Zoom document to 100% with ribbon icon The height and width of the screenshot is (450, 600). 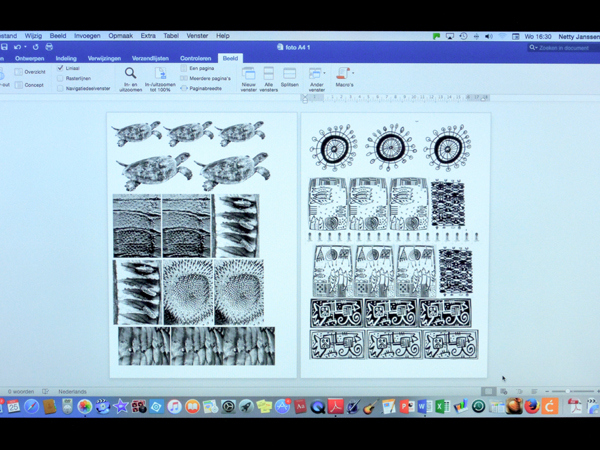tap(160, 73)
